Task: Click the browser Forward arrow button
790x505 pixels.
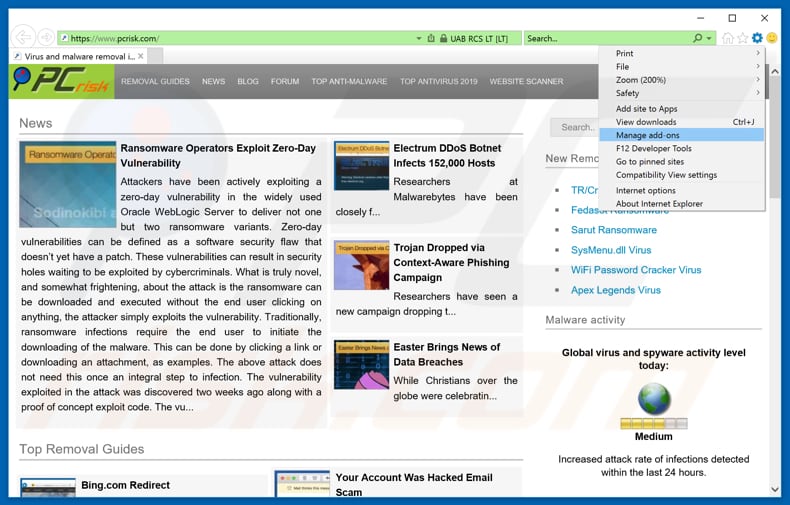Action: 46,37
